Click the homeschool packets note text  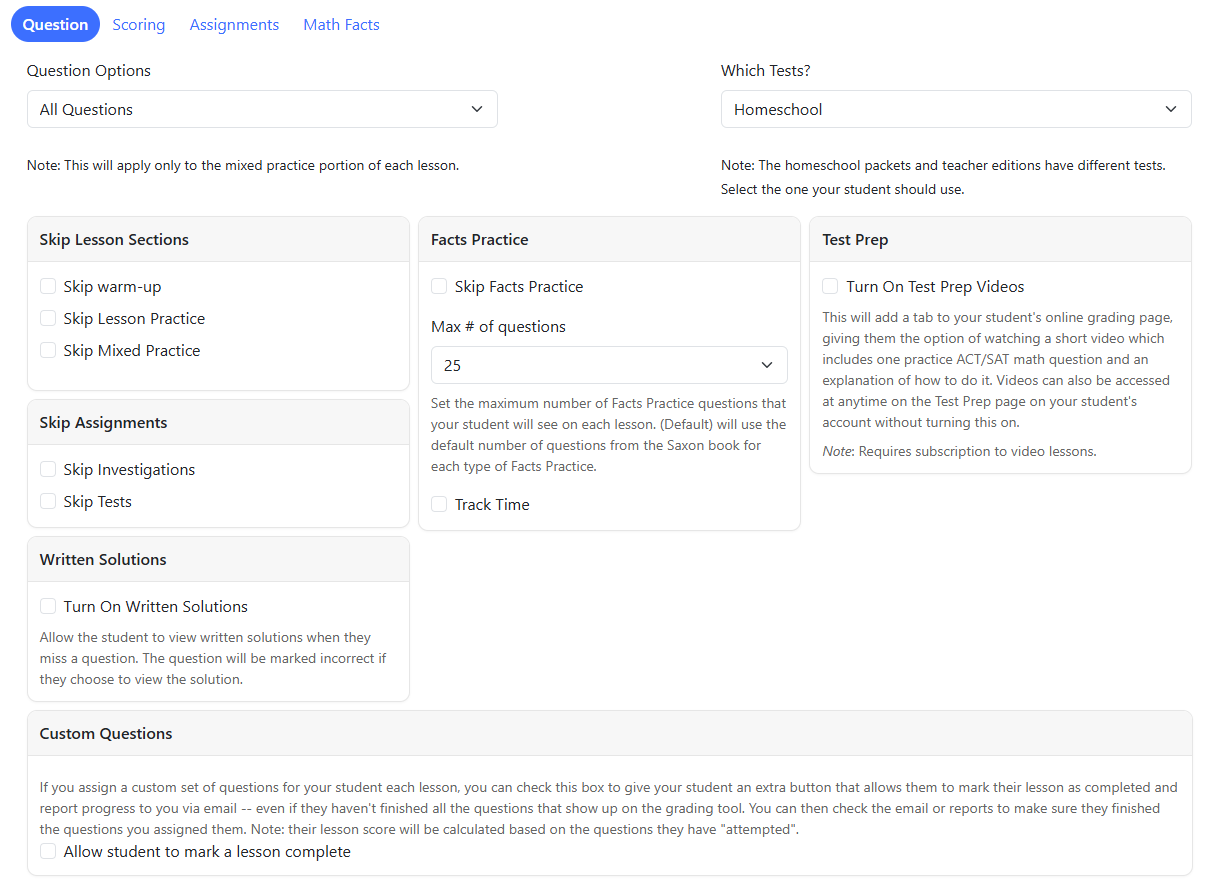coord(943,177)
